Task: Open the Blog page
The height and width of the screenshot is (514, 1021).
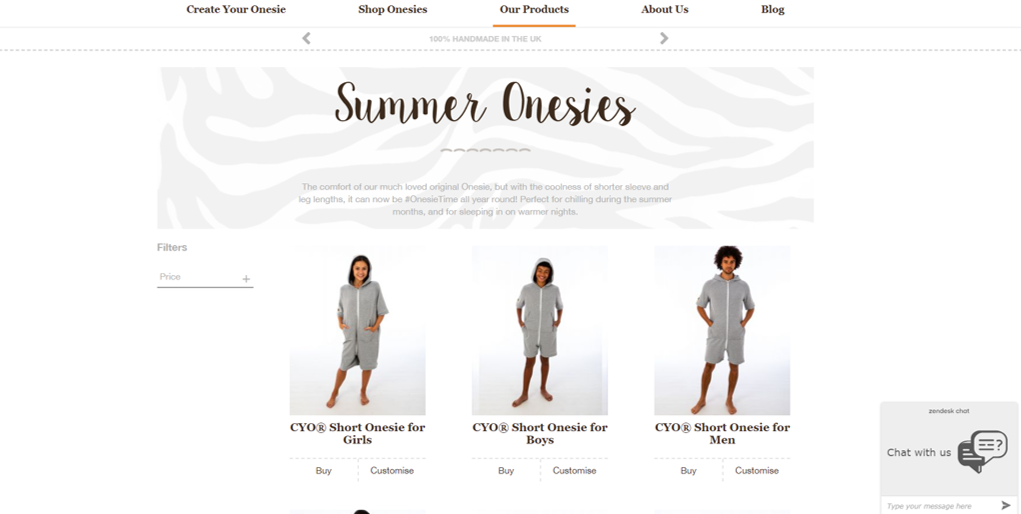Action: [x=772, y=9]
